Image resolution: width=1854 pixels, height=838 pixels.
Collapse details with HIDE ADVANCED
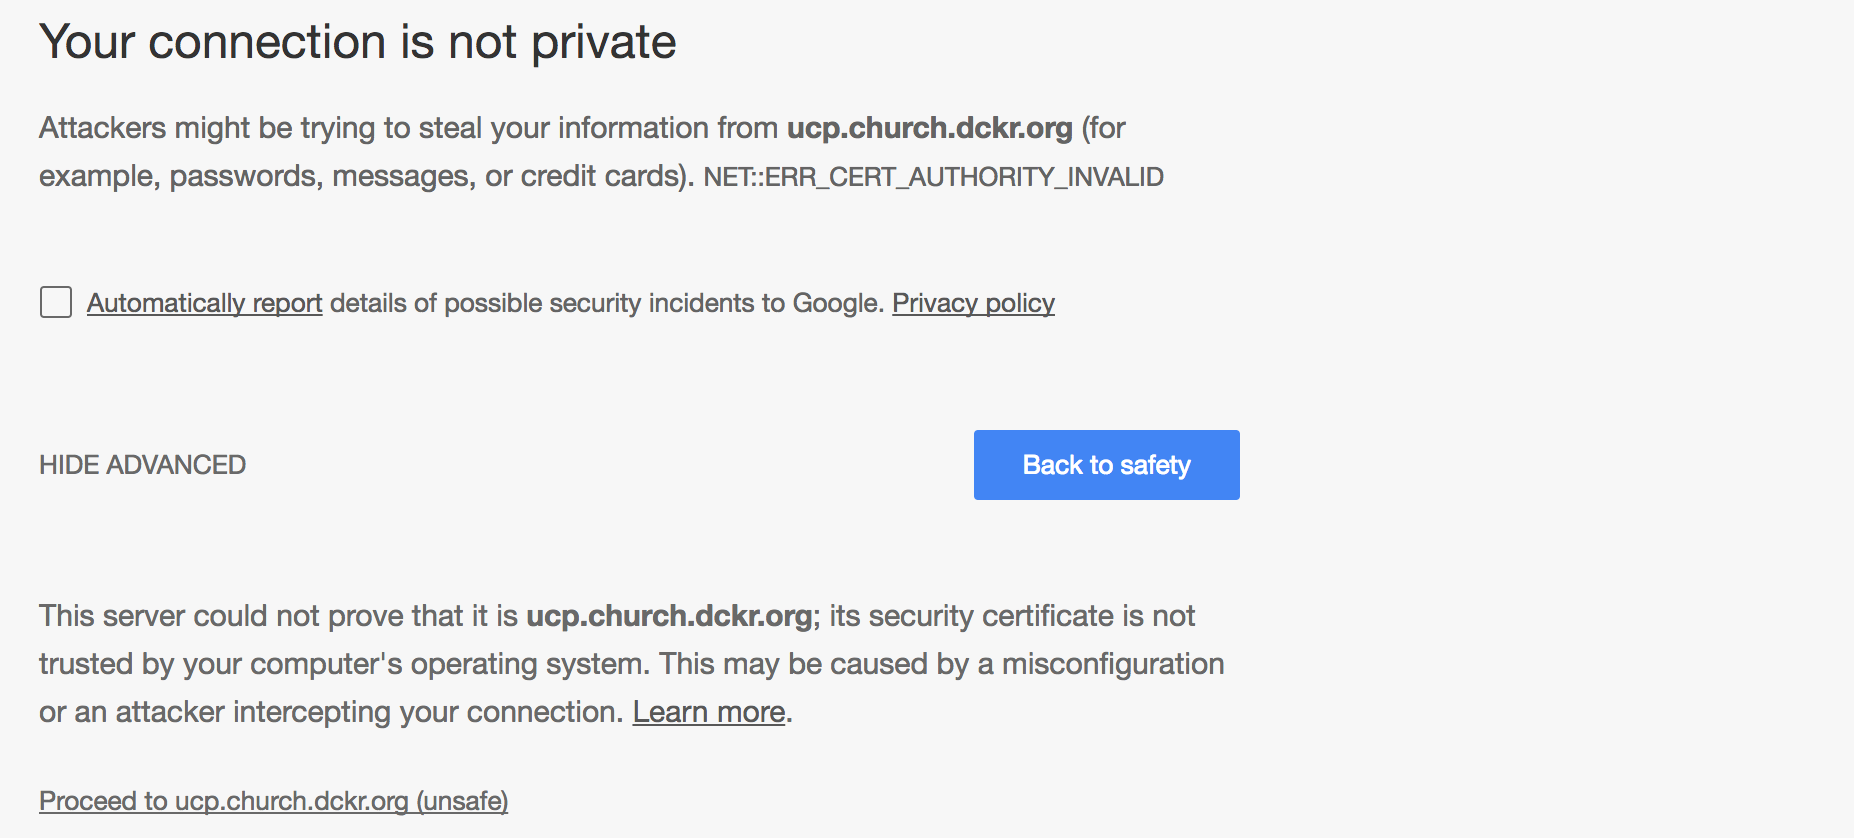(x=142, y=465)
